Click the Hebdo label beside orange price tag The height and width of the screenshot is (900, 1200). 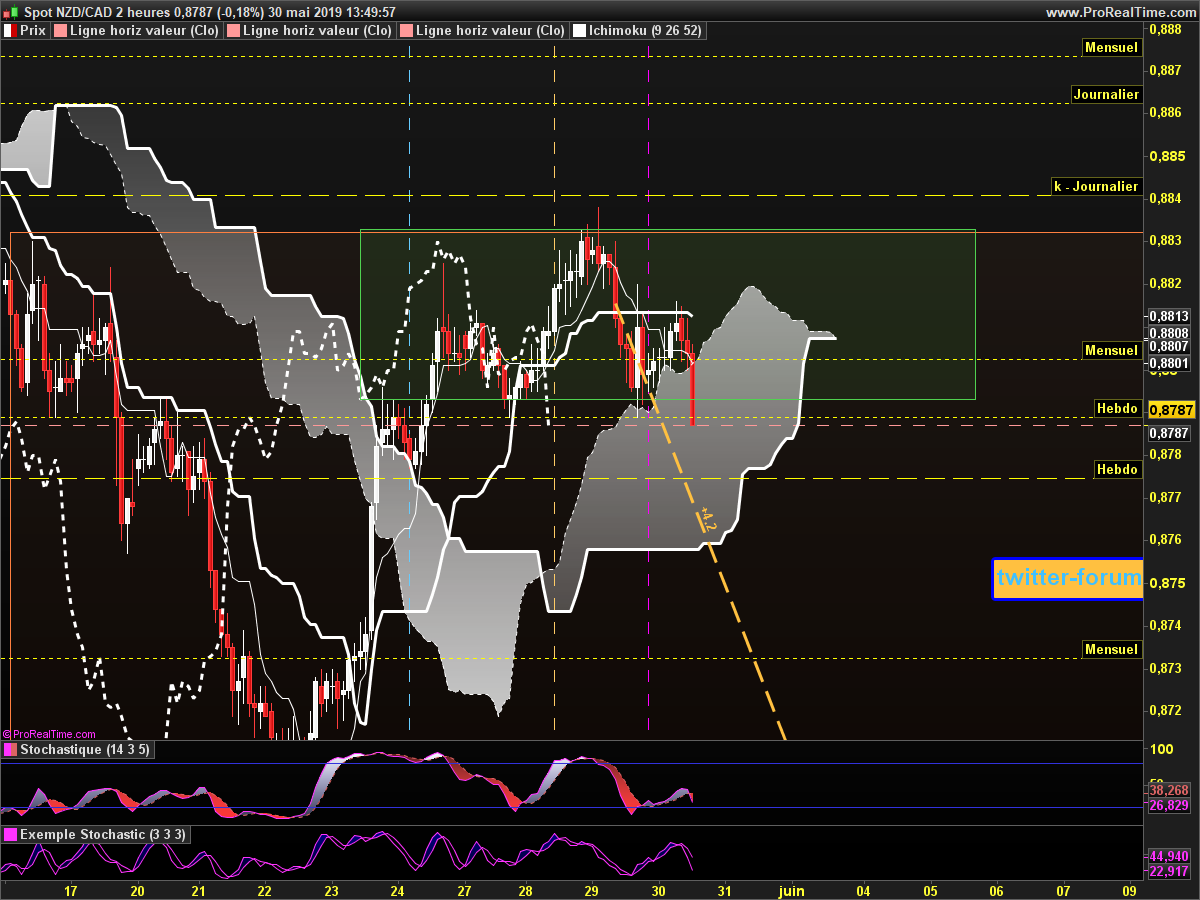coord(1116,409)
